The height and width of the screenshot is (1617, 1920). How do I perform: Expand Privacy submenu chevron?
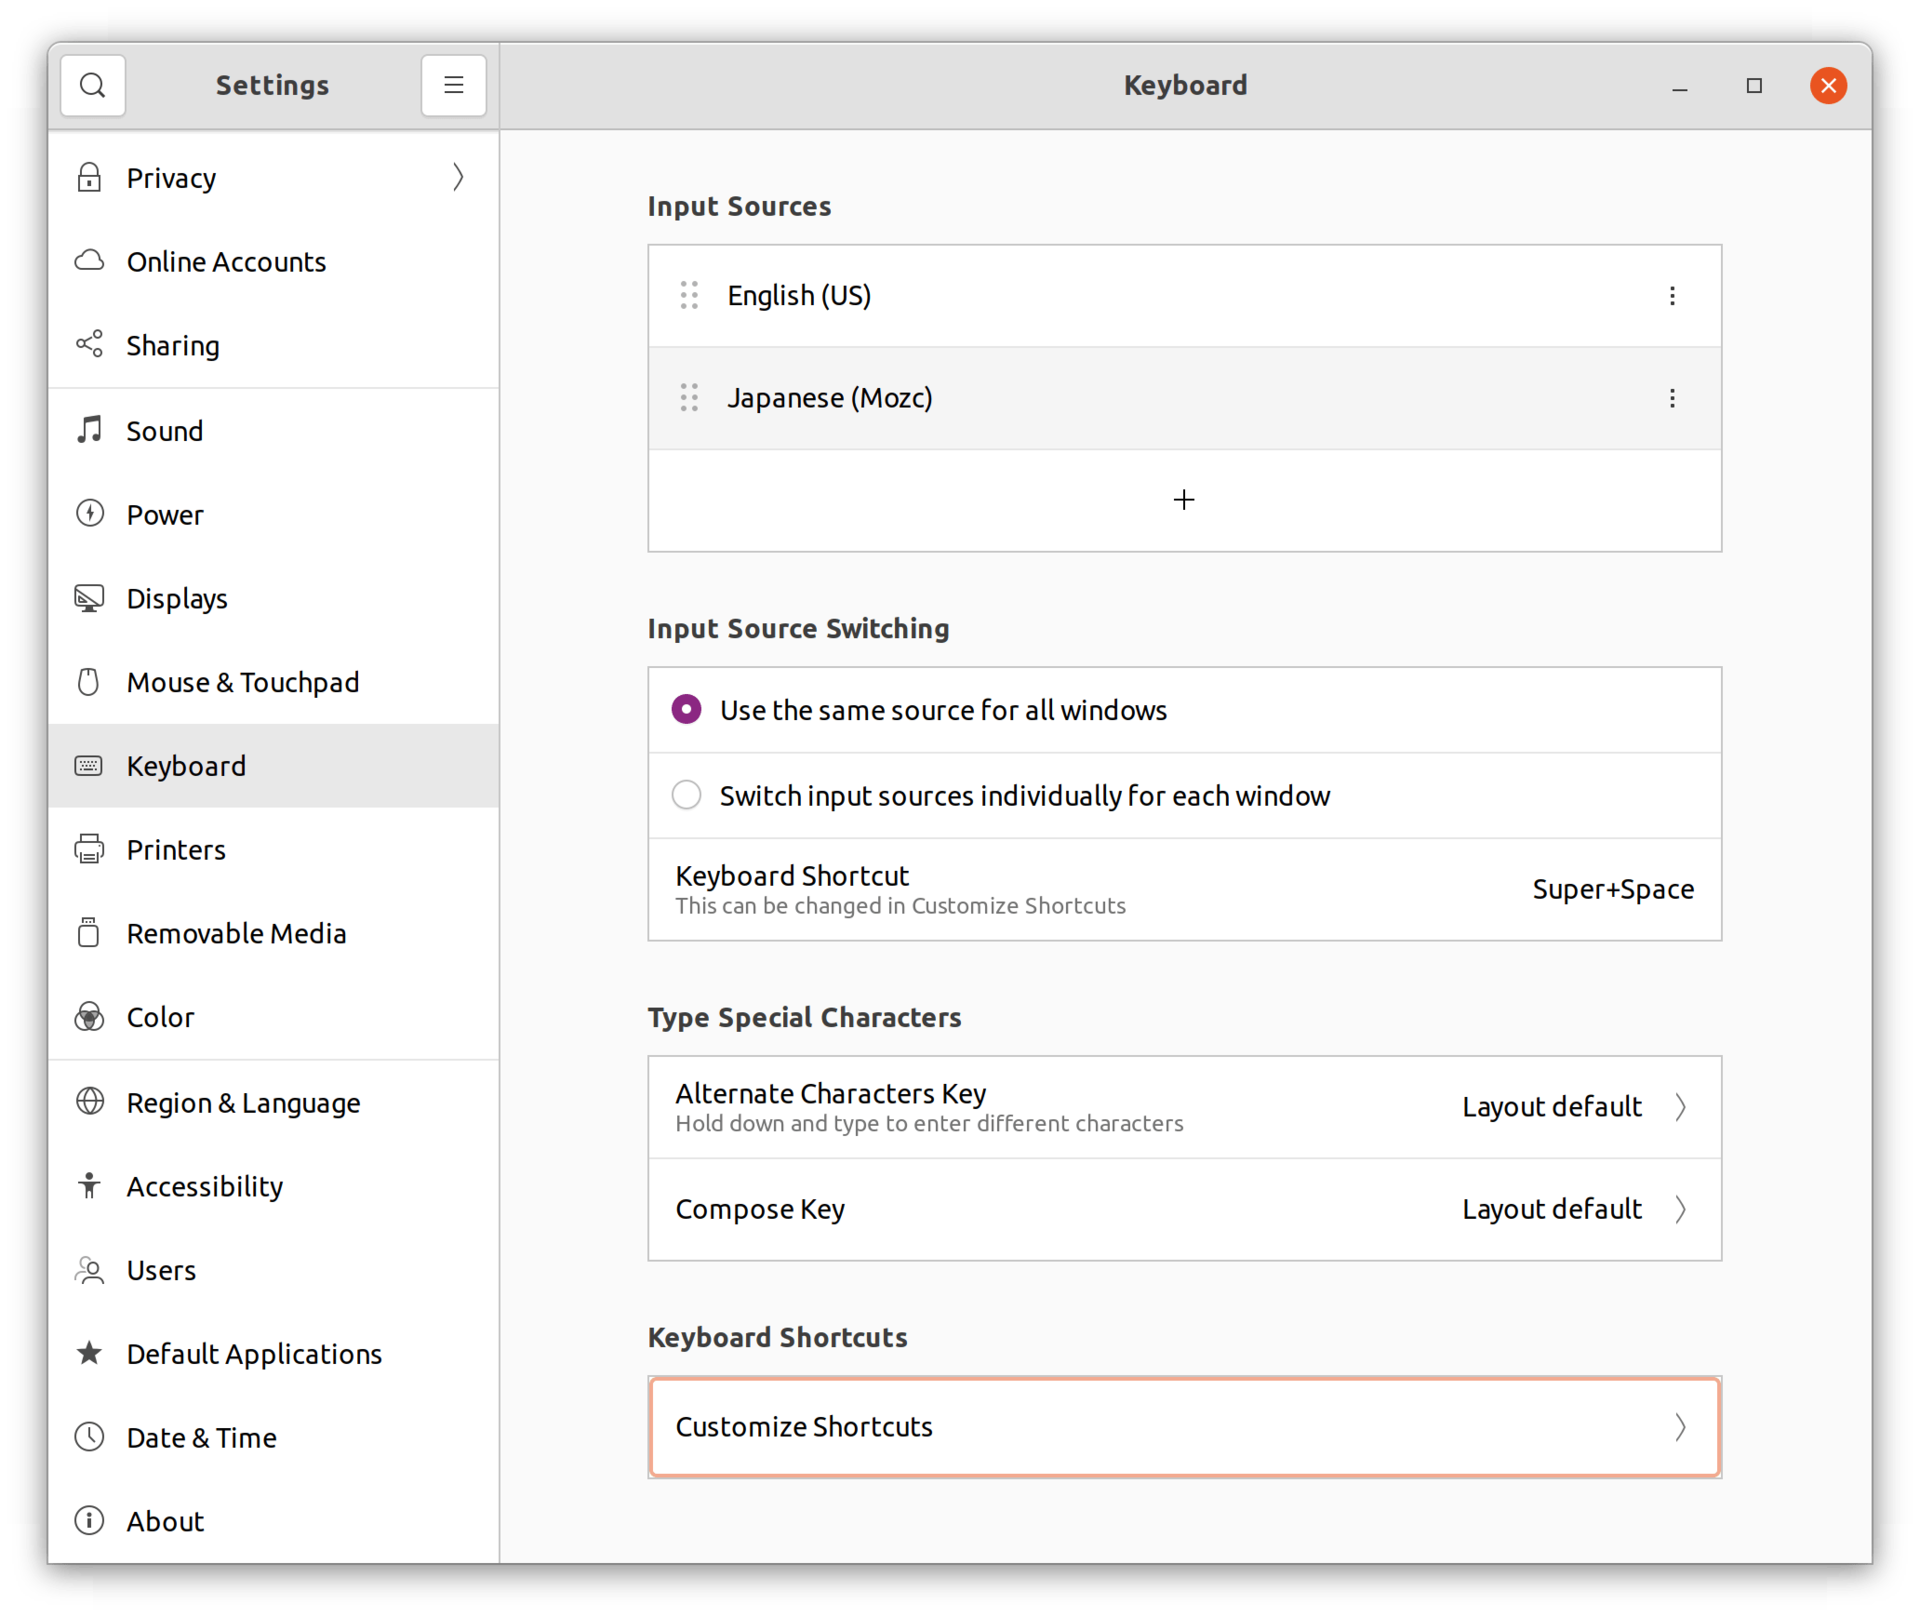(458, 178)
